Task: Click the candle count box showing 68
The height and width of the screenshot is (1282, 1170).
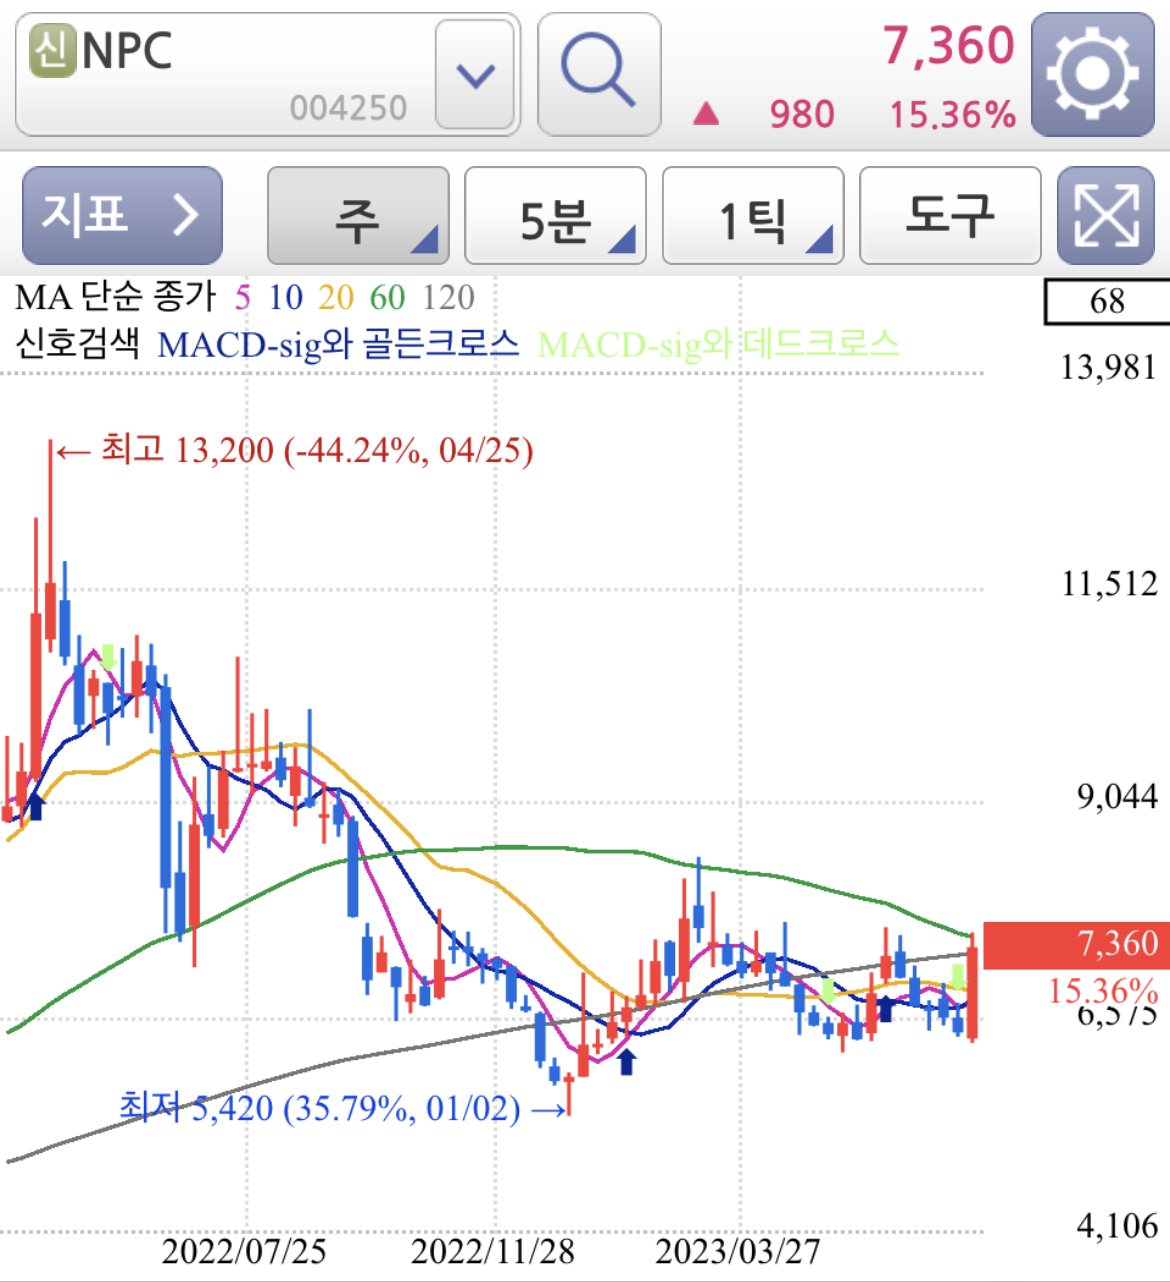Action: tap(1107, 301)
